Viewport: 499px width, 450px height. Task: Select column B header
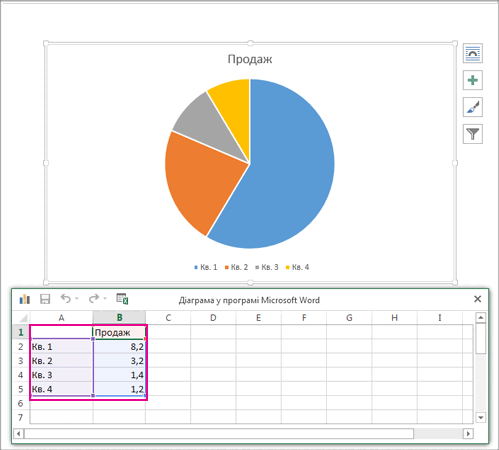pyautogui.click(x=119, y=318)
